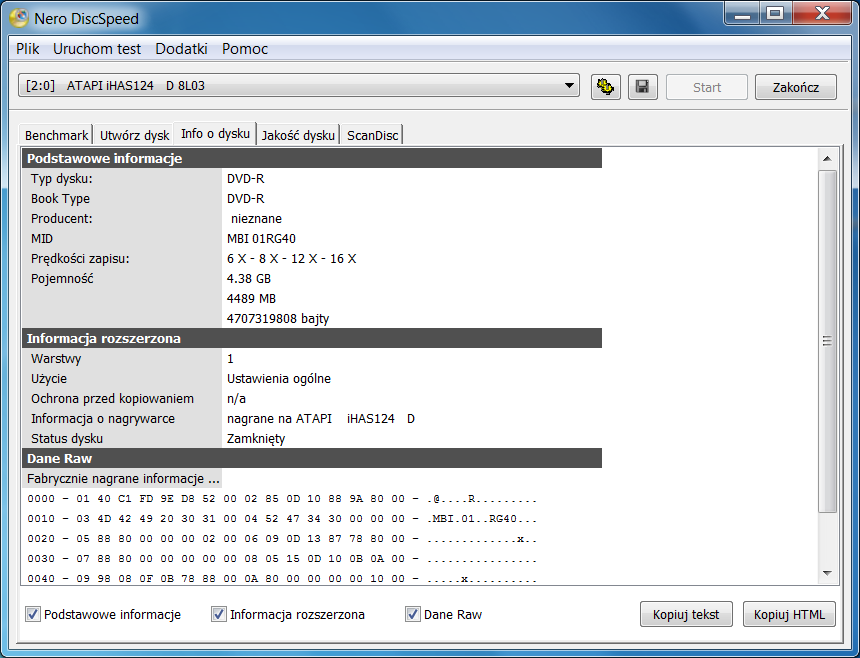Click the Informacja rozszerzona section header

pyautogui.click(x=312, y=338)
